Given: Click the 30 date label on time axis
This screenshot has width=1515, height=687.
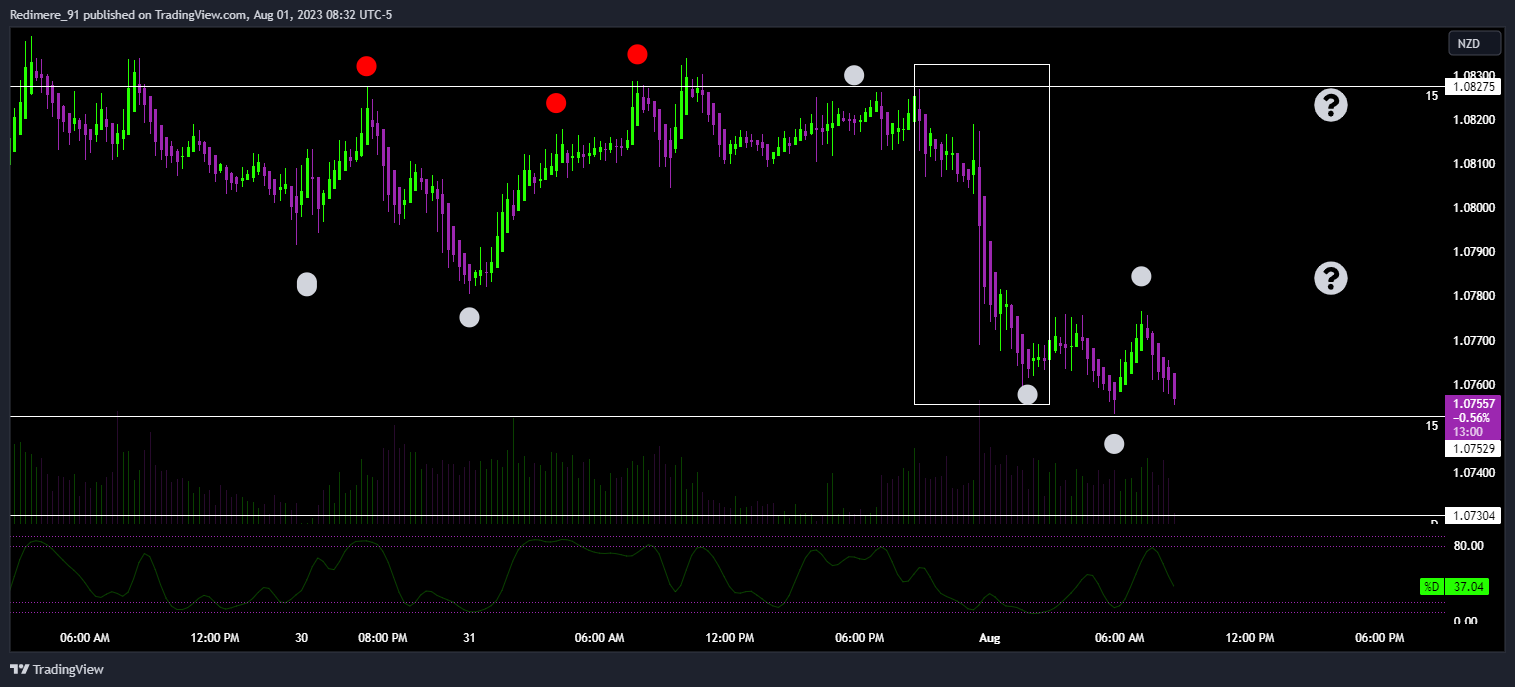Looking at the screenshot, I should (x=302, y=638).
